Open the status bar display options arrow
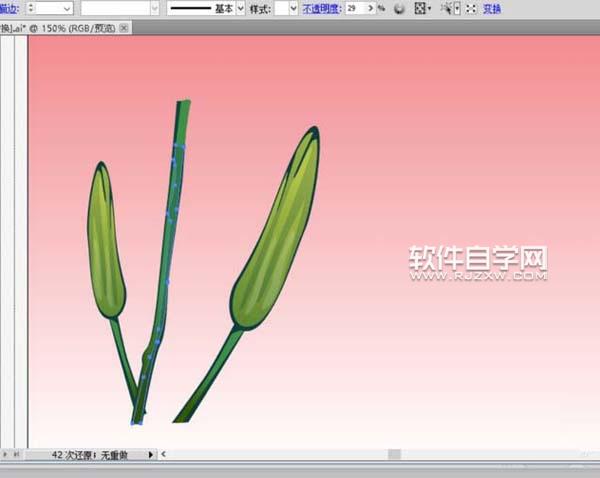 point(151,455)
